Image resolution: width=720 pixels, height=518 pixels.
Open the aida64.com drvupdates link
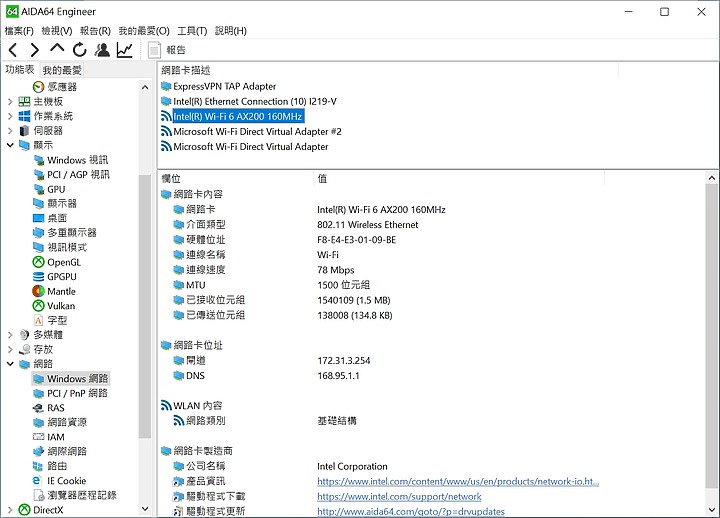click(x=411, y=512)
